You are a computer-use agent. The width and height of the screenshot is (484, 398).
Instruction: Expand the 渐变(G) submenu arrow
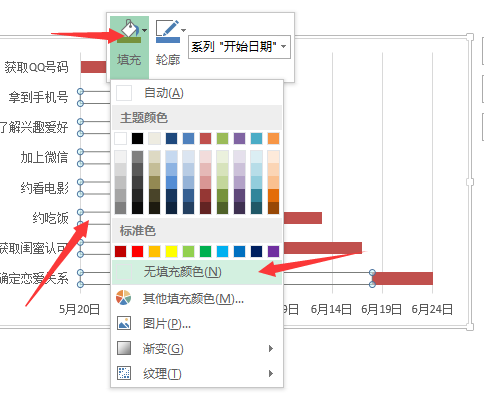point(271,348)
